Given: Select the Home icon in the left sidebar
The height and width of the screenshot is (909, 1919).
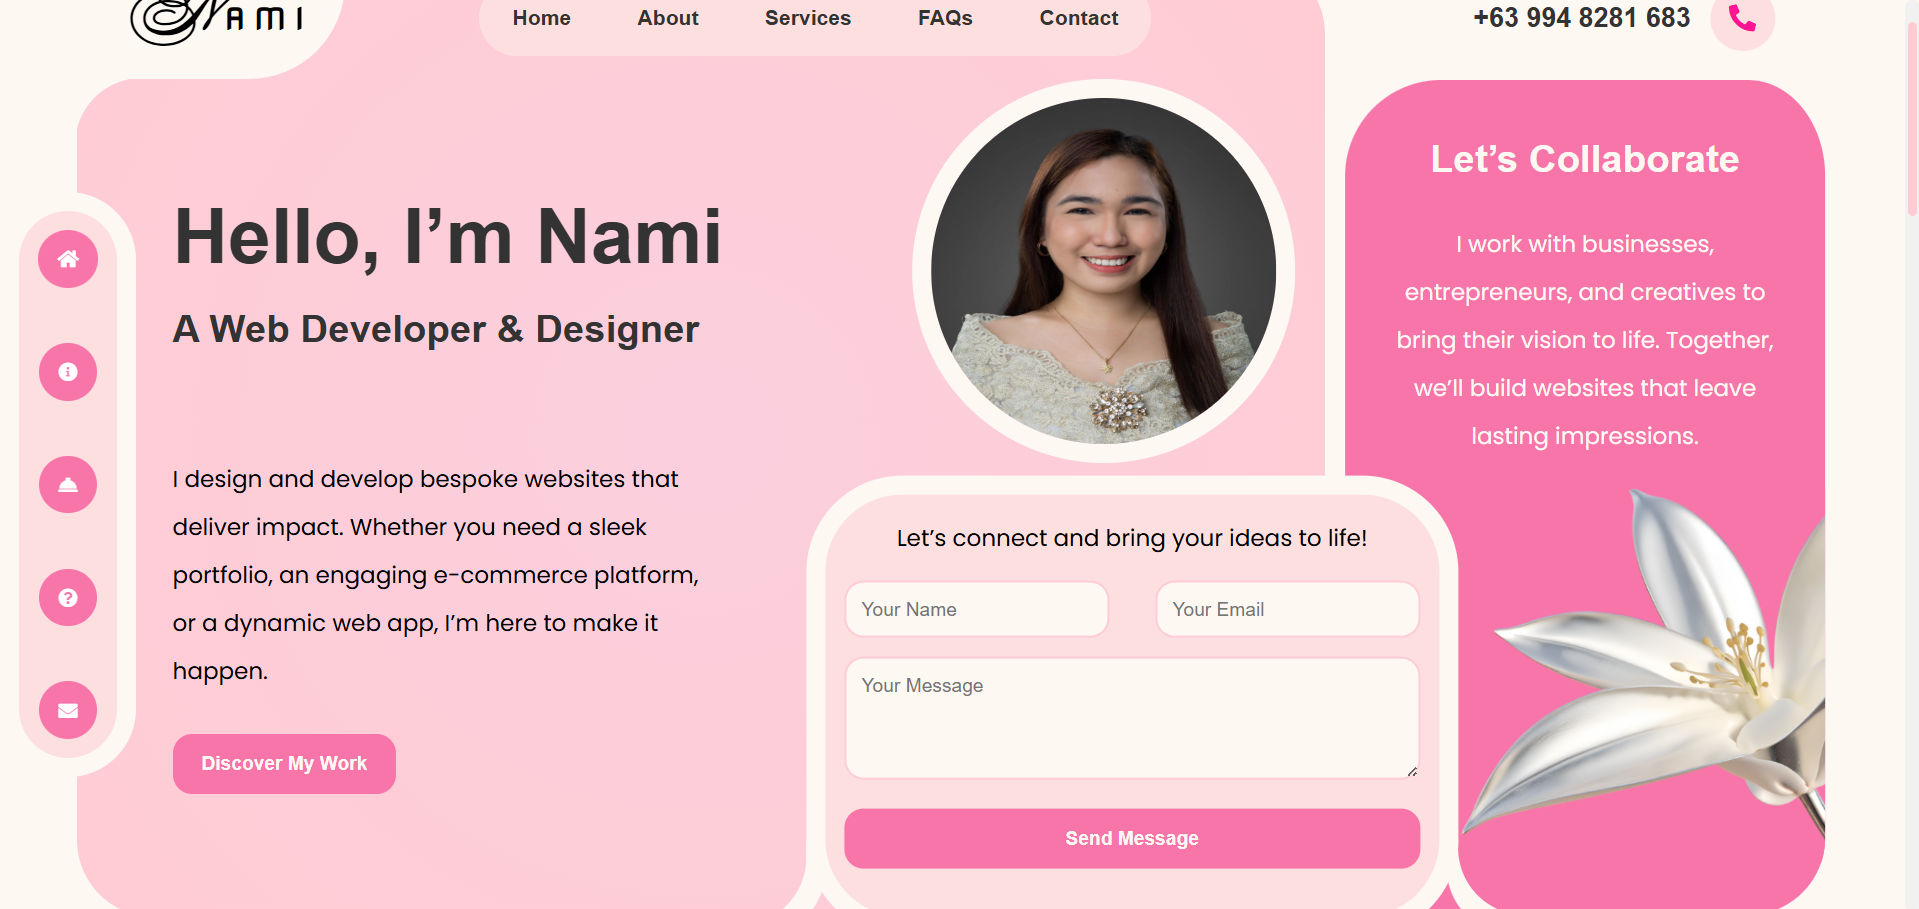Looking at the screenshot, I should [67, 259].
